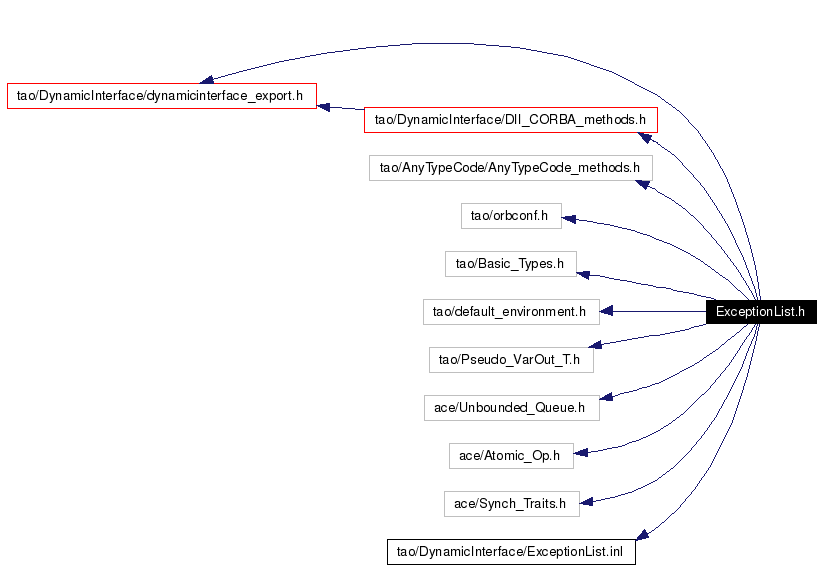Open the tao/Pseudo_VarOut_T.h node
The width and height of the screenshot is (824, 569).
point(511,360)
